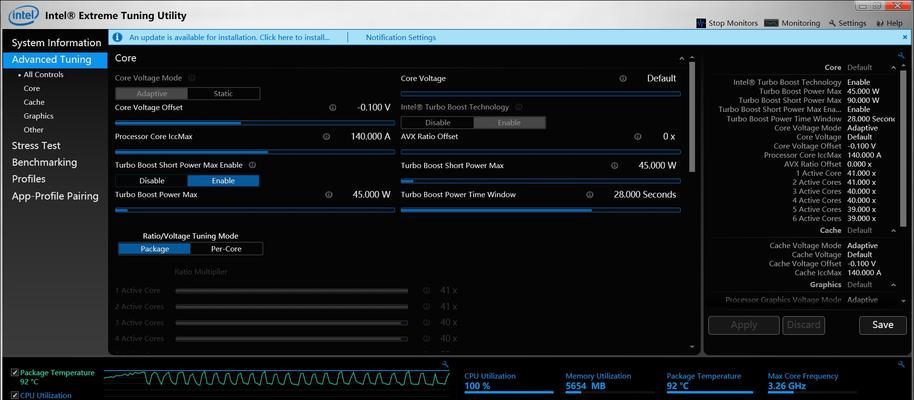Dismiss the update notification bar

pyautogui.click(x=904, y=37)
